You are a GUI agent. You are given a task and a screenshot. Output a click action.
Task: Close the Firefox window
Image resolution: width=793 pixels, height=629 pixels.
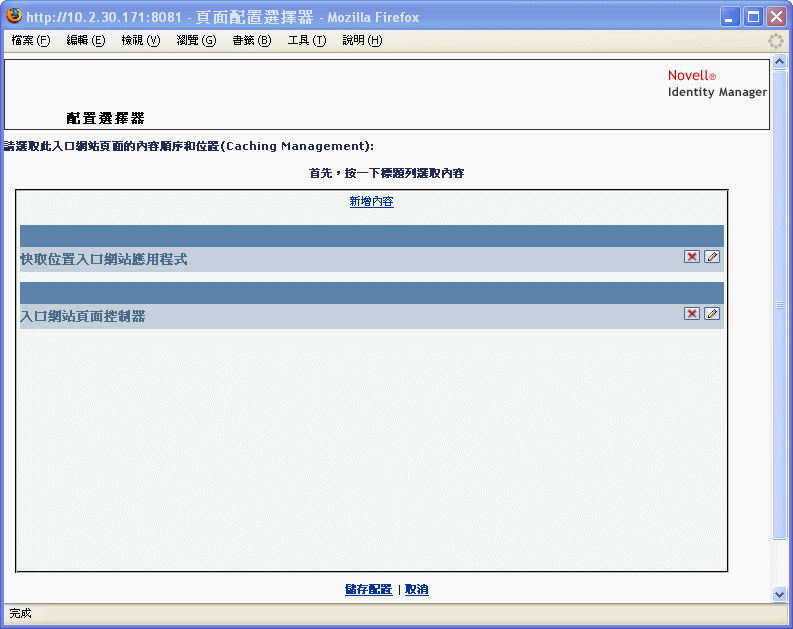(776, 17)
